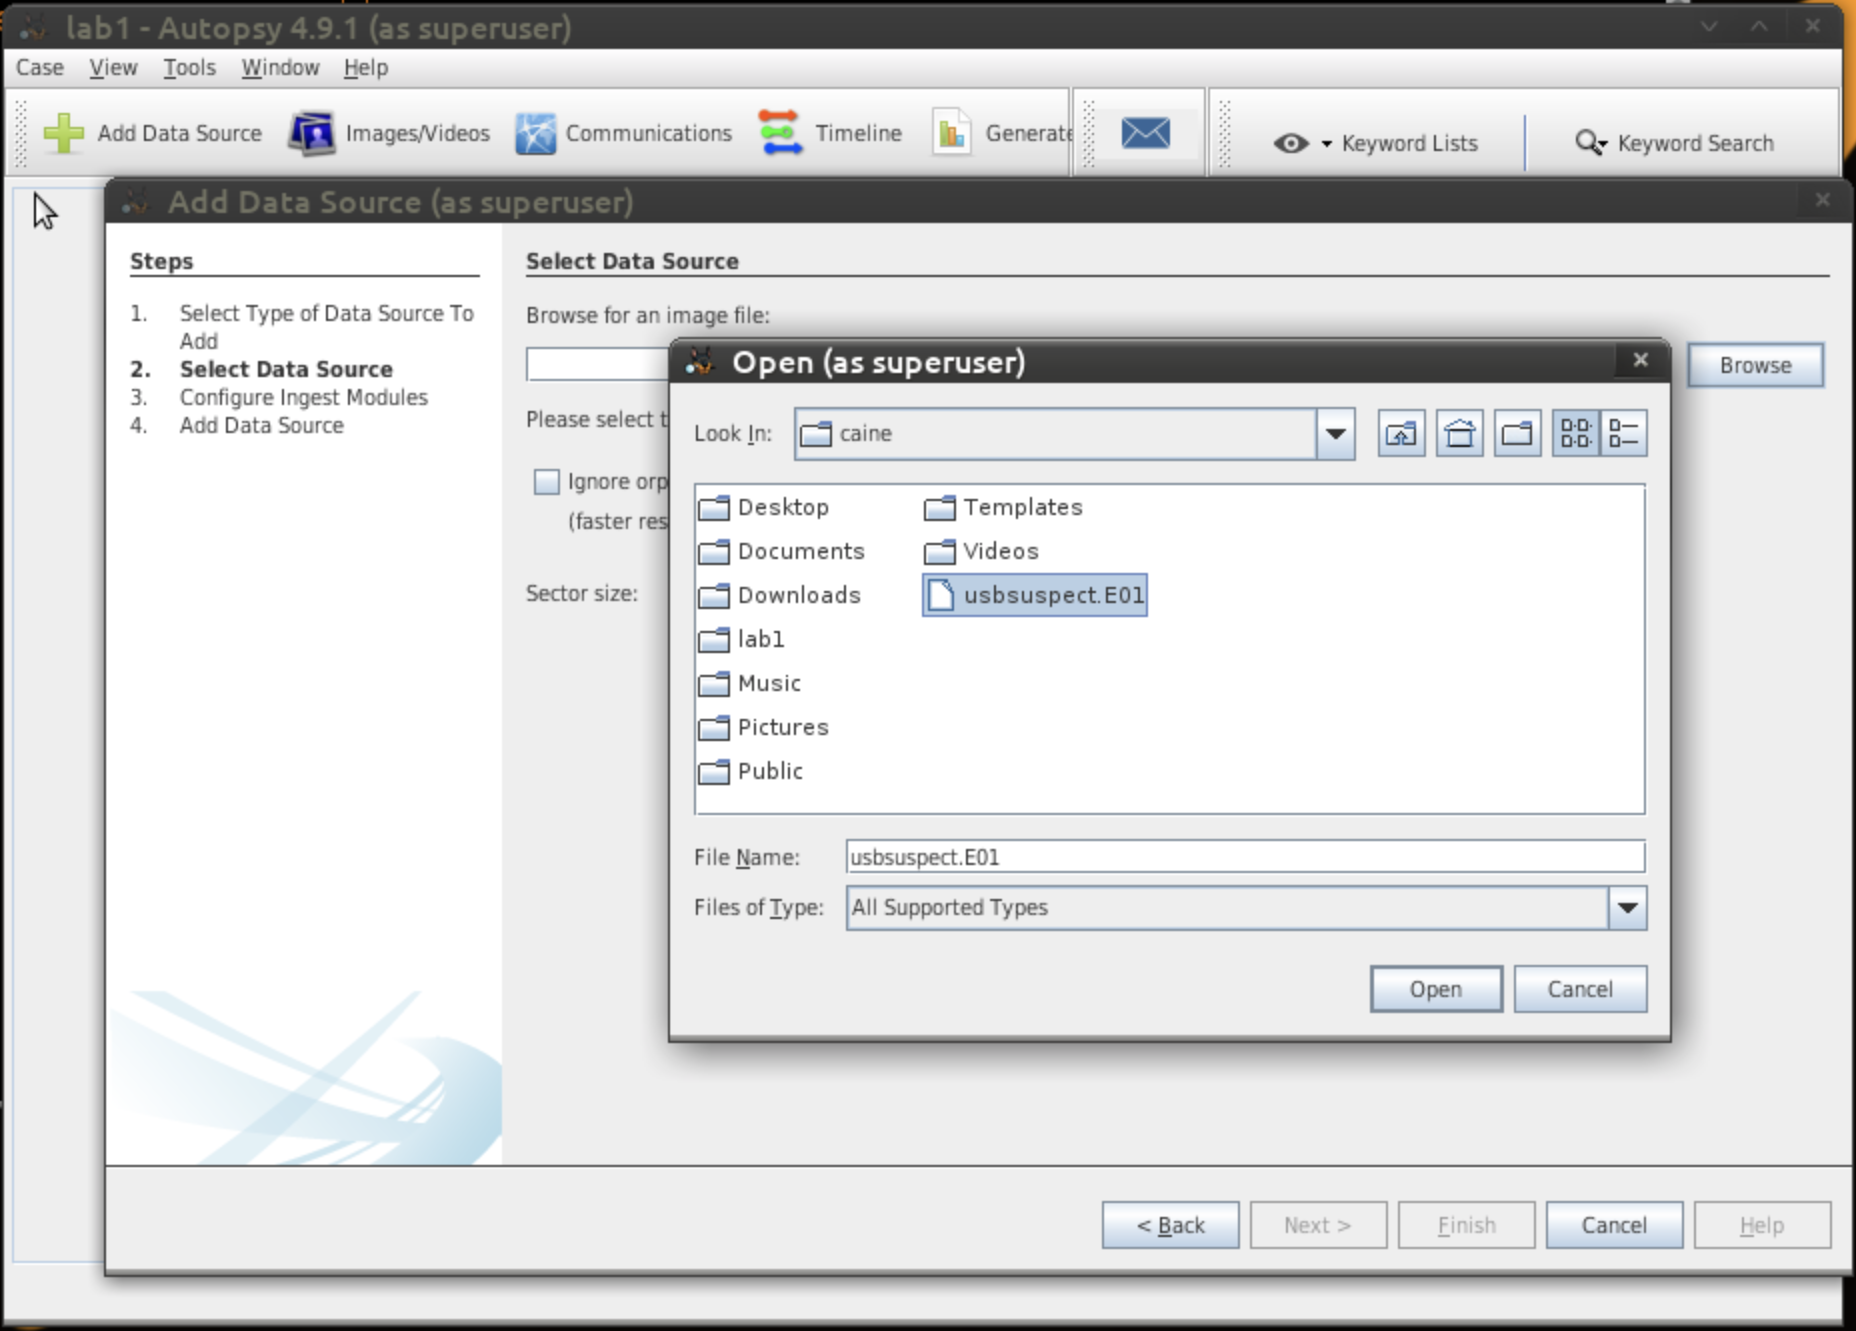Click the File Name input field
Image resolution: width=1856 pixels, height=1331 pixels.
1245,857
